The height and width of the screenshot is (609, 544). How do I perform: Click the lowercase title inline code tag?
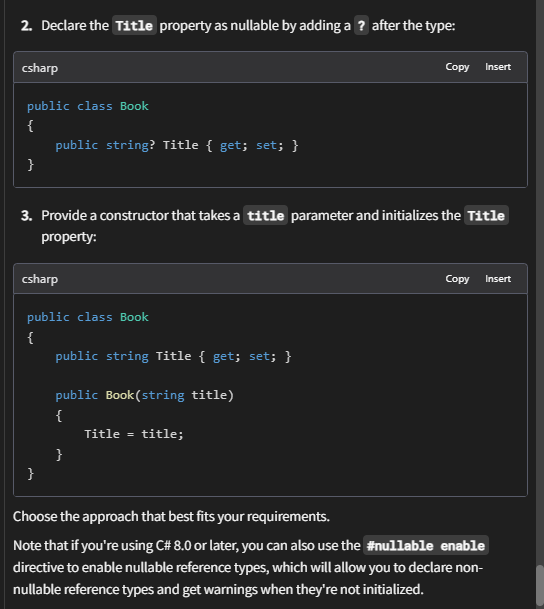point(266,216)
